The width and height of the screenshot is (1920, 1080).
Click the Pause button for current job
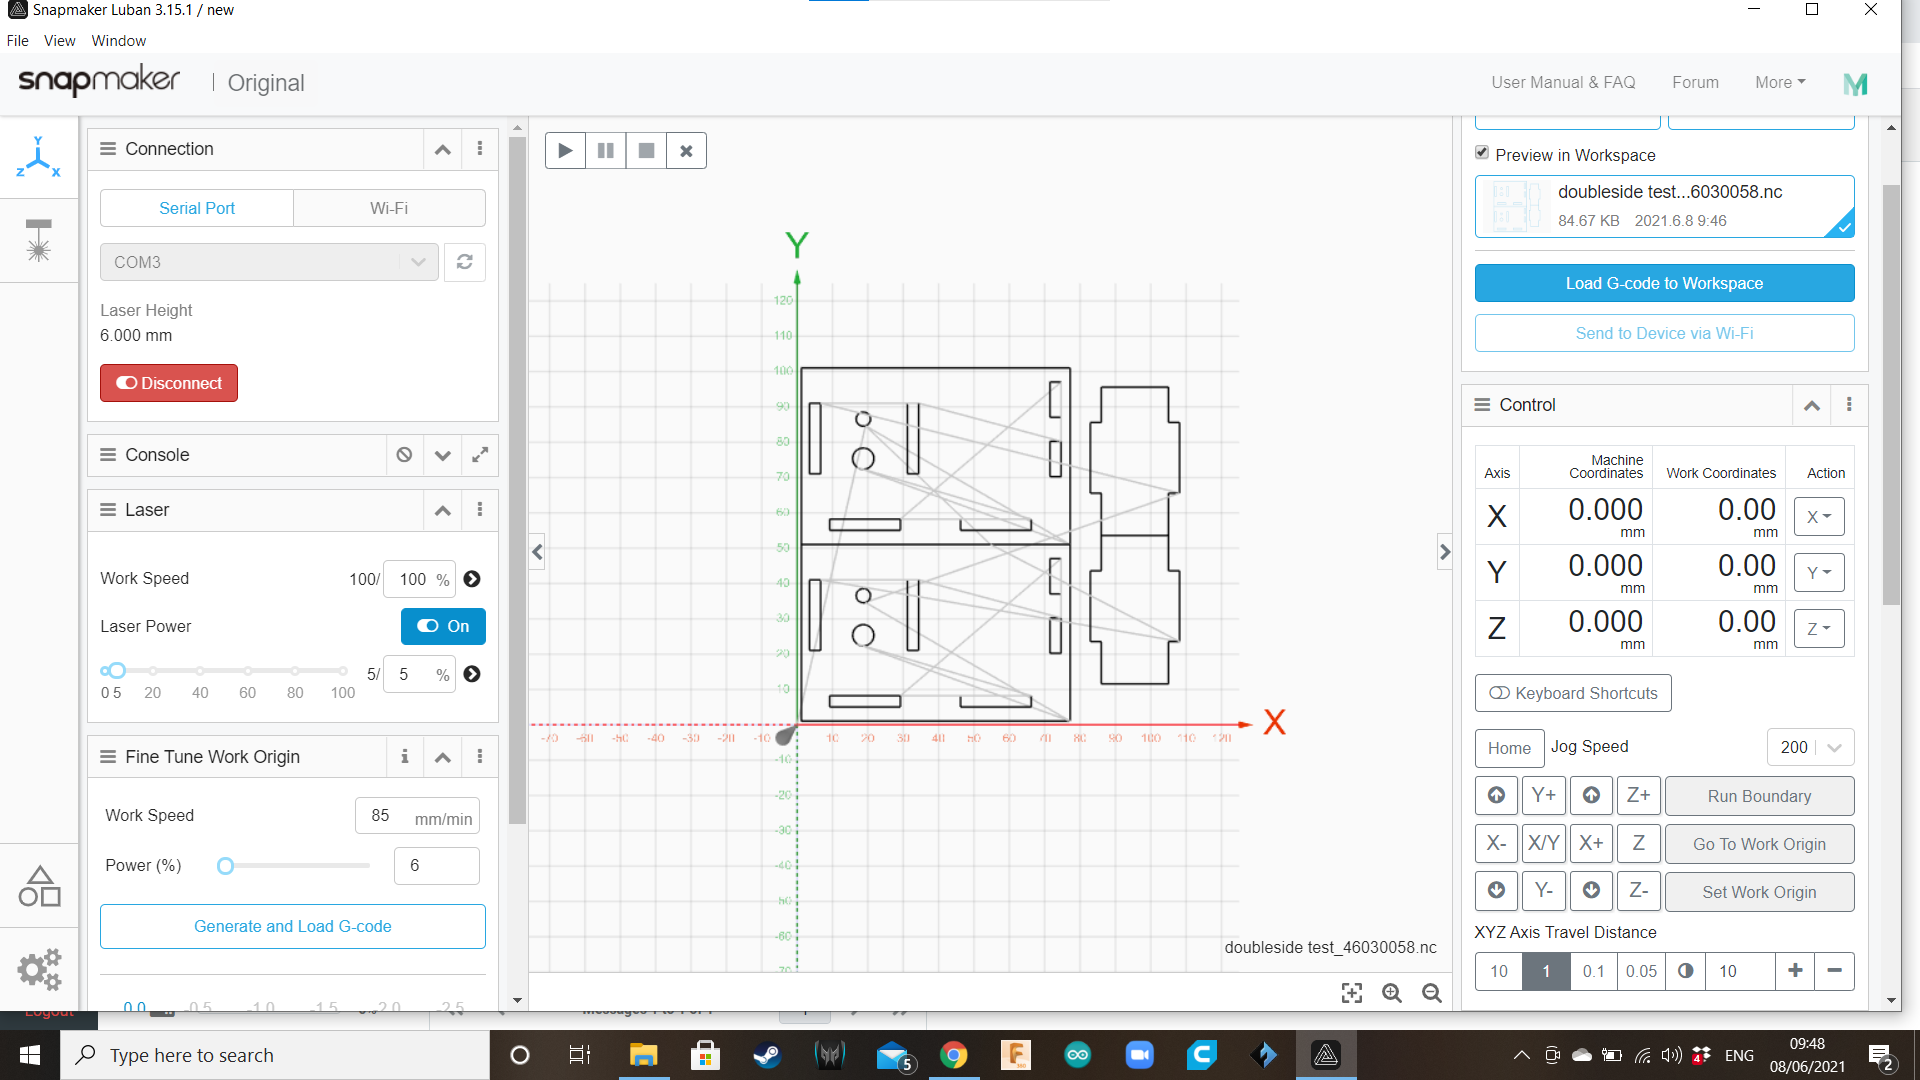(x=605, y=150)
